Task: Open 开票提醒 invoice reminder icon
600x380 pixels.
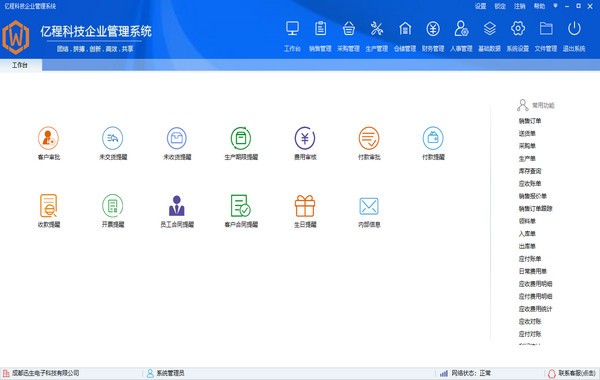Action: (x=112, y=206)
